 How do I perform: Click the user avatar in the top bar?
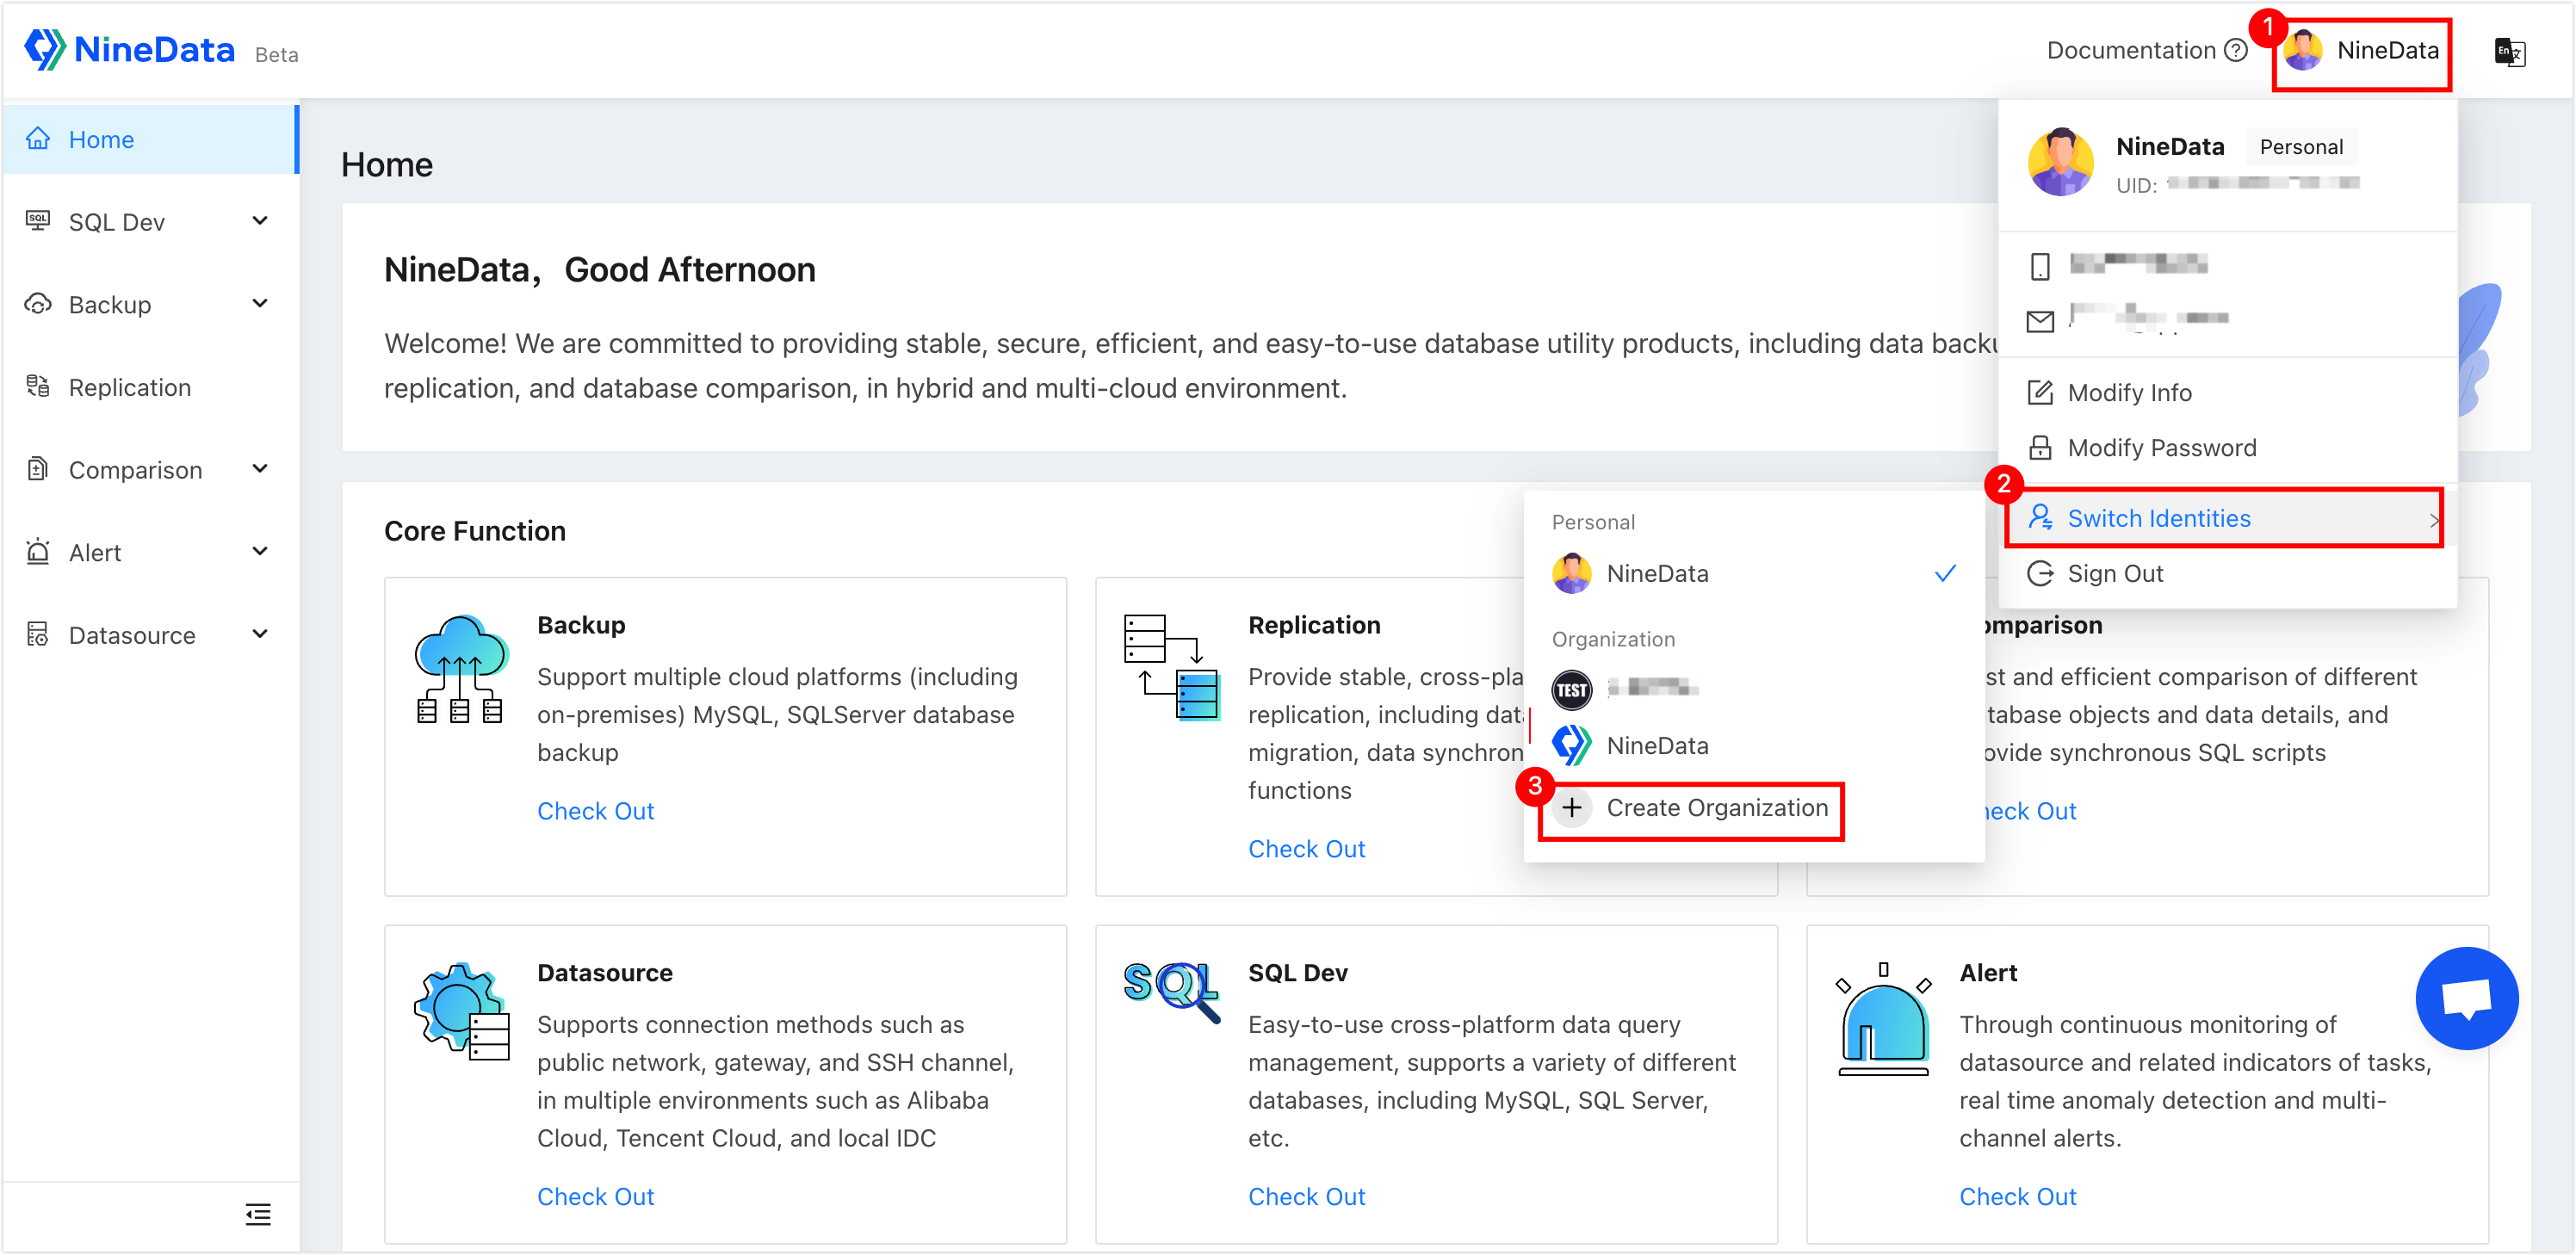pos(2303,50)
